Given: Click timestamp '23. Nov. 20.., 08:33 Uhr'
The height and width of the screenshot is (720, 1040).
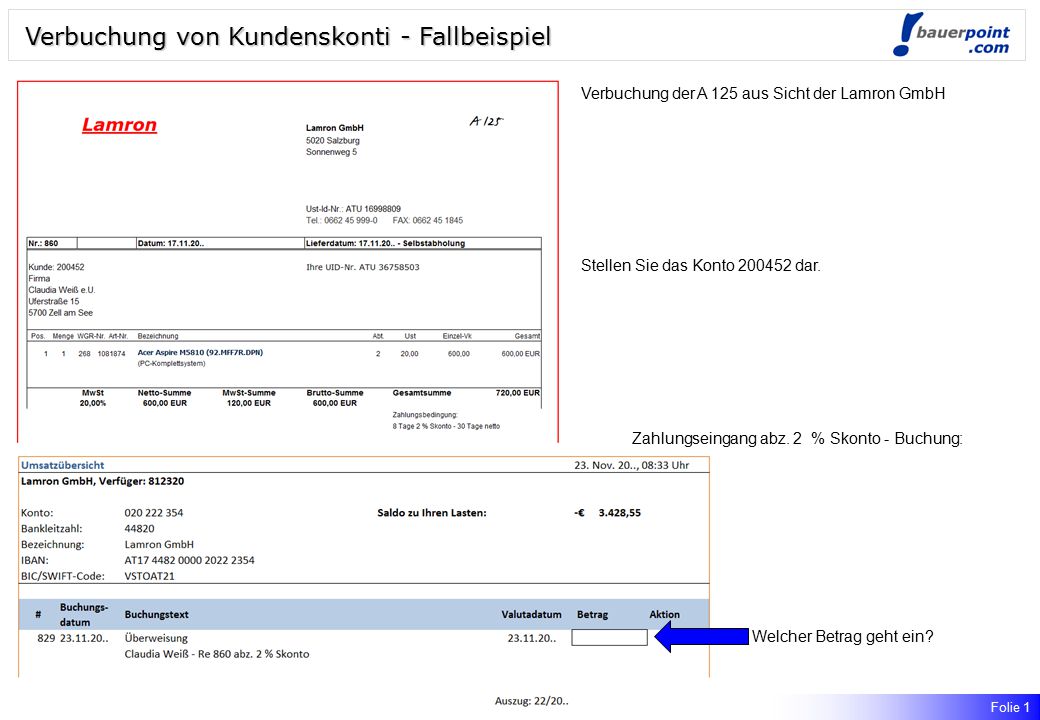Looking at the screenshot, I should [631, 465].
